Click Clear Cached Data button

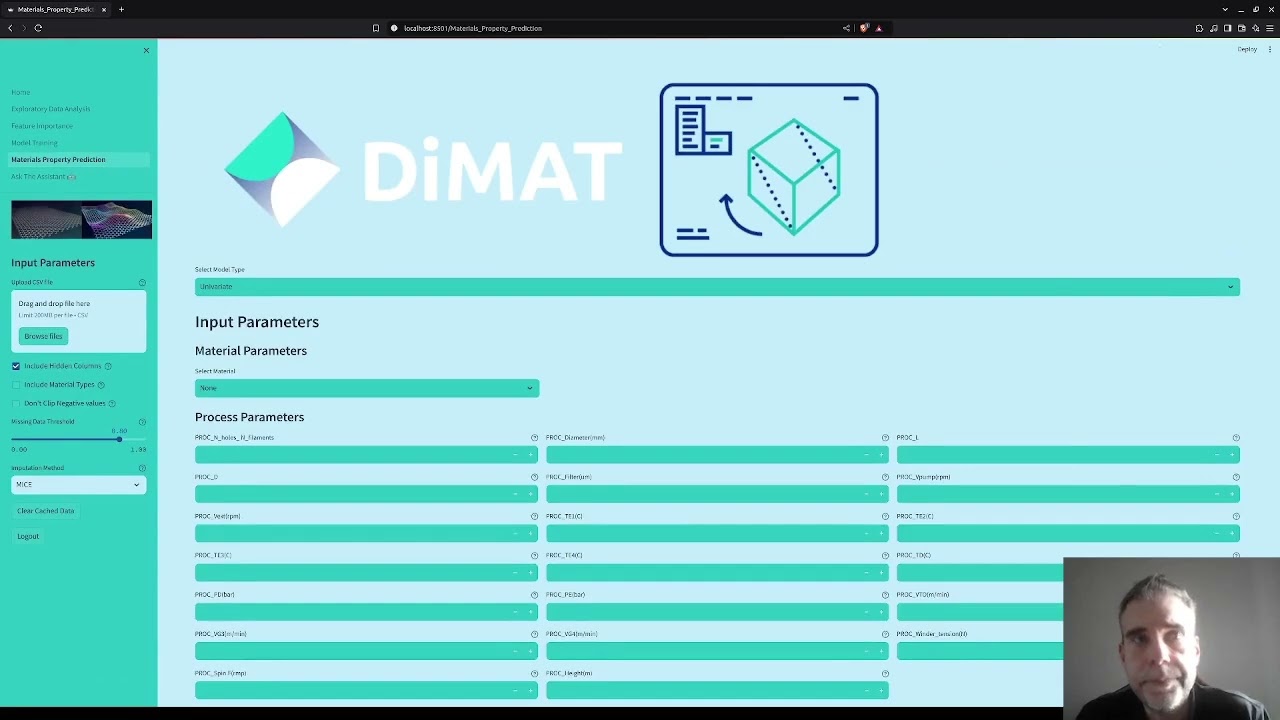tap(45, 511)
